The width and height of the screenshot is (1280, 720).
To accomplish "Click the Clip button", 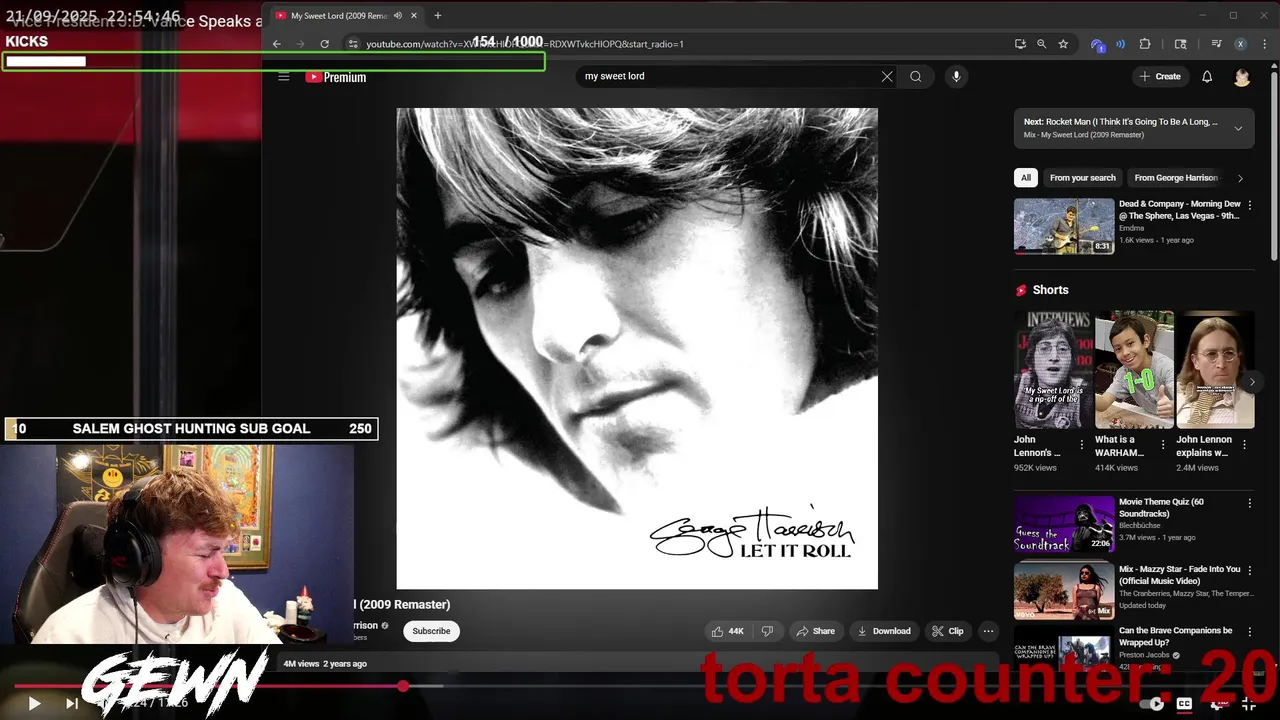I will pos(947,631).
